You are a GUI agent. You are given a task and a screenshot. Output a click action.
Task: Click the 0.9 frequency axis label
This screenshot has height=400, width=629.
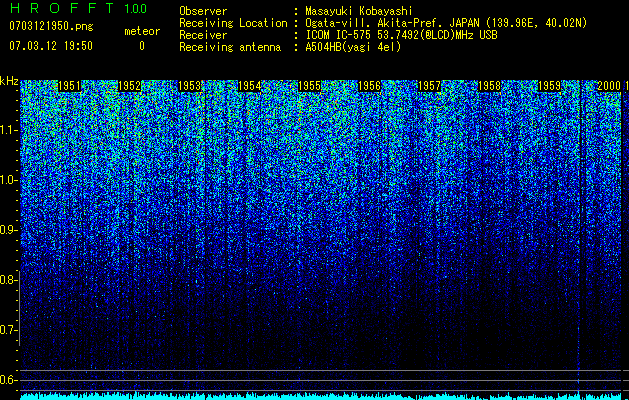(x=8, y=230)
